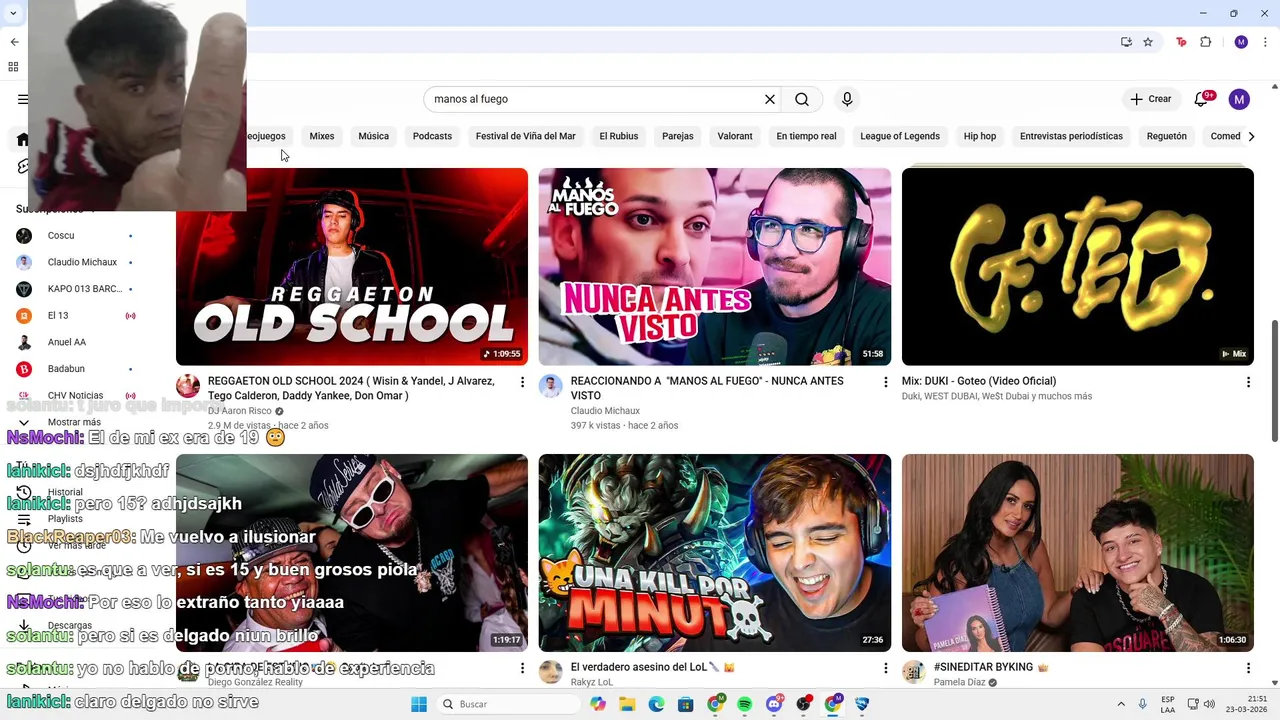Open the El 13 subscription
Viewport: 1280px width, 720px height.
pos(74,315)
